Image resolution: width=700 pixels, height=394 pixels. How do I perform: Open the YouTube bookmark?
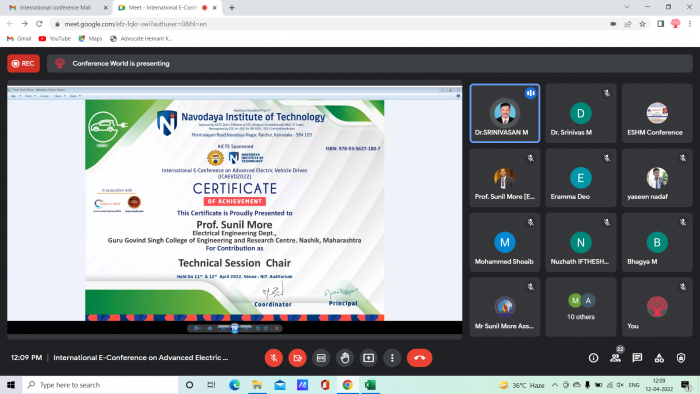click(x=55, y=39)
